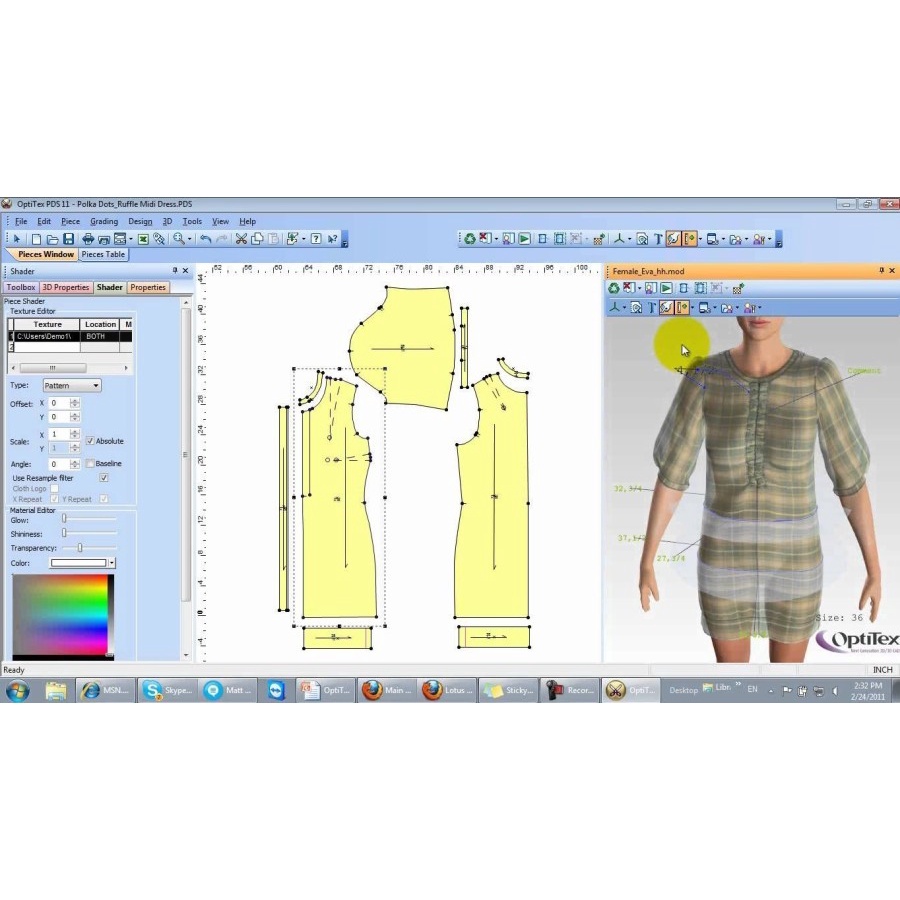The image size is (900, 900).
Task: Toggle the X Repeat checkbox
Action: [x=55, y=499]
